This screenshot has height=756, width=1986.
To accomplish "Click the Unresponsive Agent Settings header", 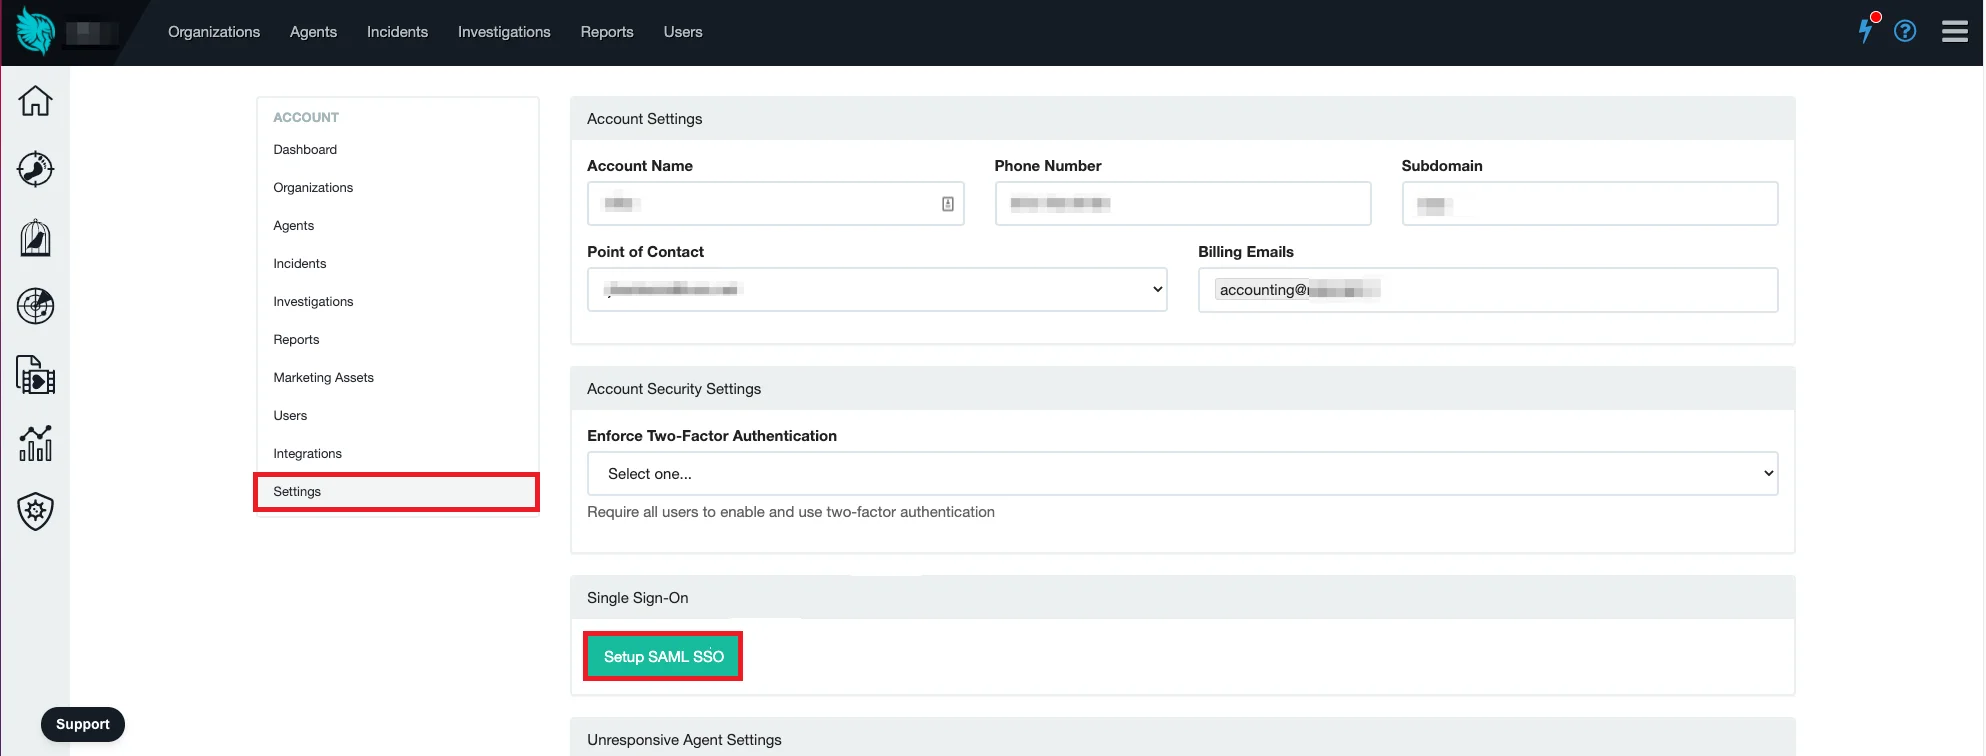I will (1182, 739).
